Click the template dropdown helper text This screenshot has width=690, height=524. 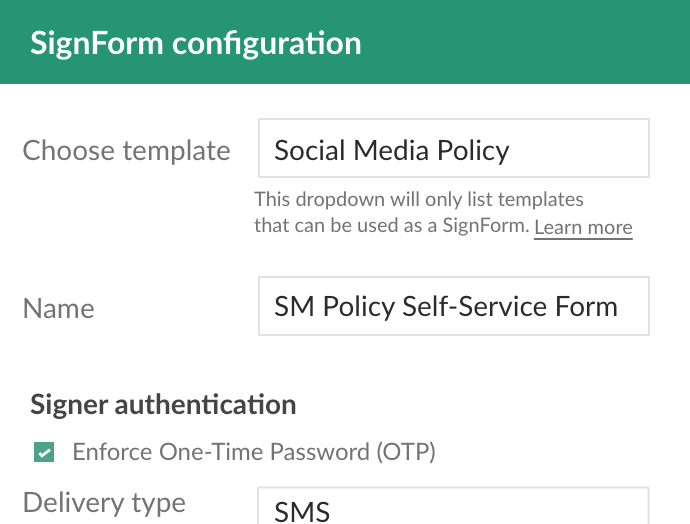pyautogui.click(x=420, y=213)
